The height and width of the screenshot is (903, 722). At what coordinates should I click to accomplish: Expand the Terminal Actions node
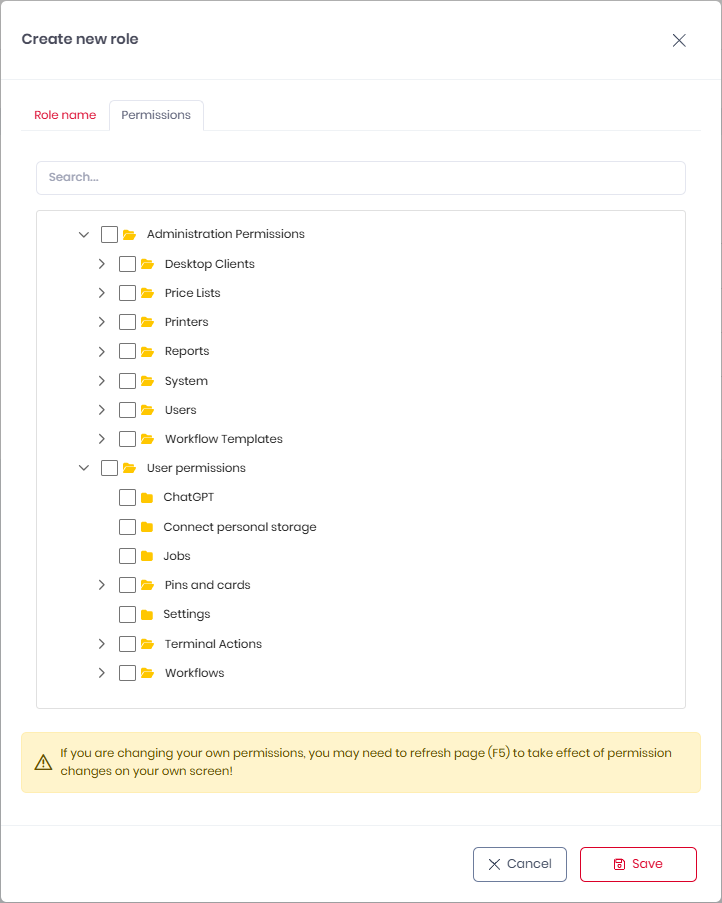(x=102, y=644)
